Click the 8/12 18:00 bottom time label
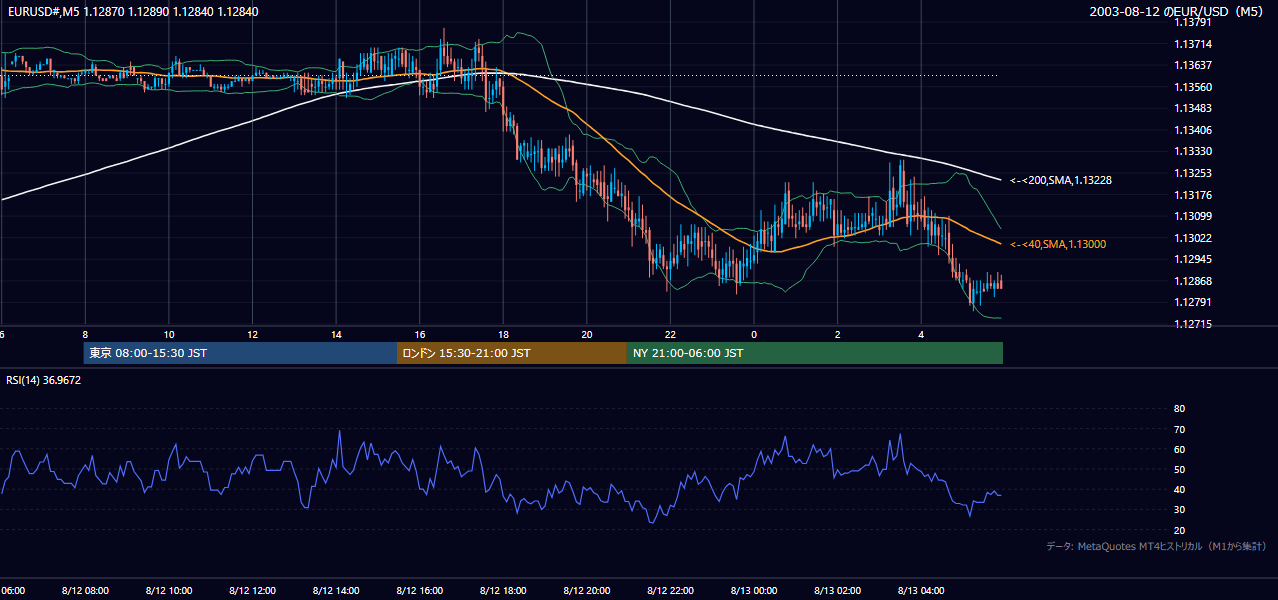Screen dimensions: 1278x600 pos(503,590)
